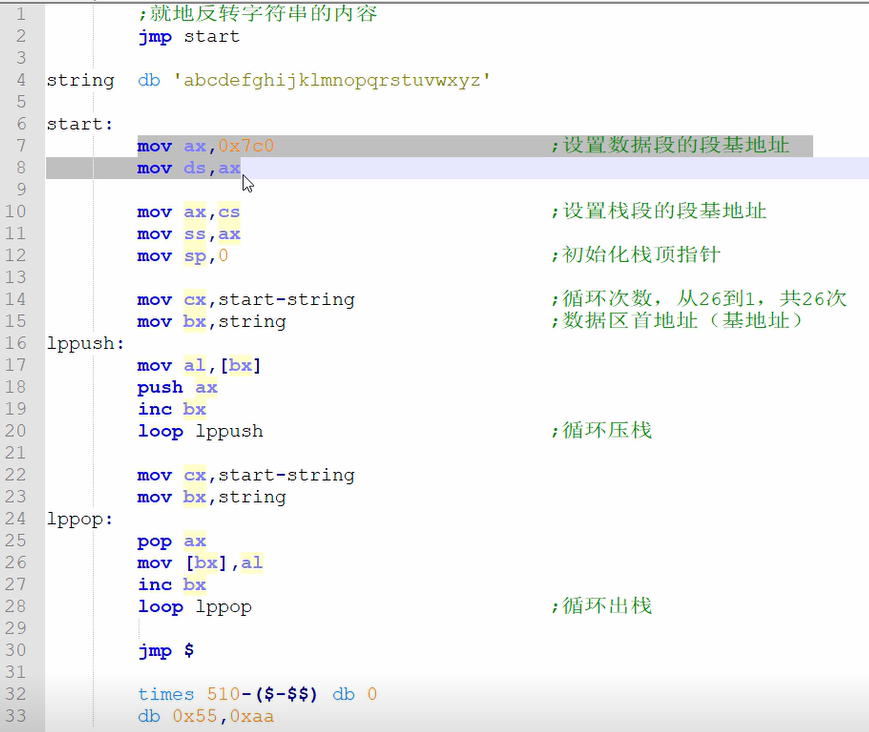Screen dimensions: 869x732
Task: Click 'start-string' expression on line 14
Action: point(287,300)
